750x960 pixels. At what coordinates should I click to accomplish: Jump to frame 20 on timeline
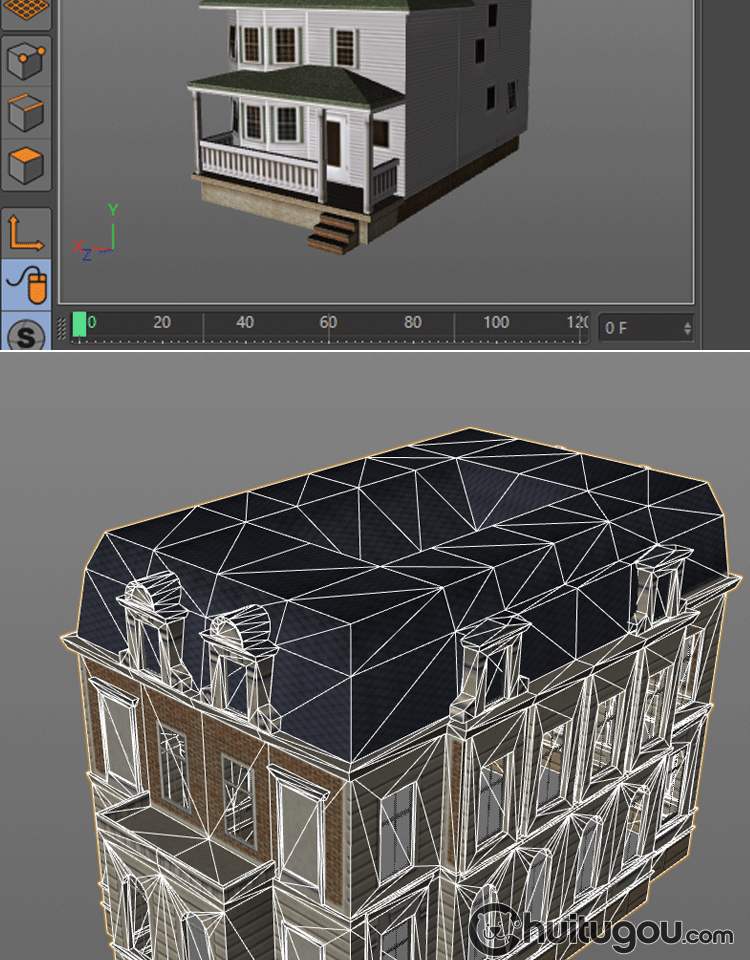[x=162, y=323]
